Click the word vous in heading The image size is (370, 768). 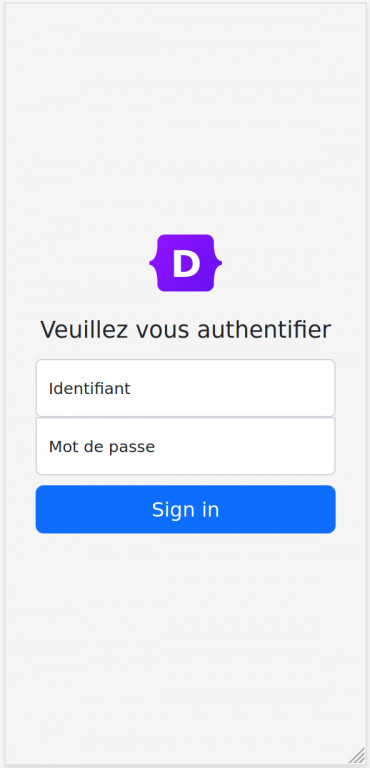coord(163,330)
